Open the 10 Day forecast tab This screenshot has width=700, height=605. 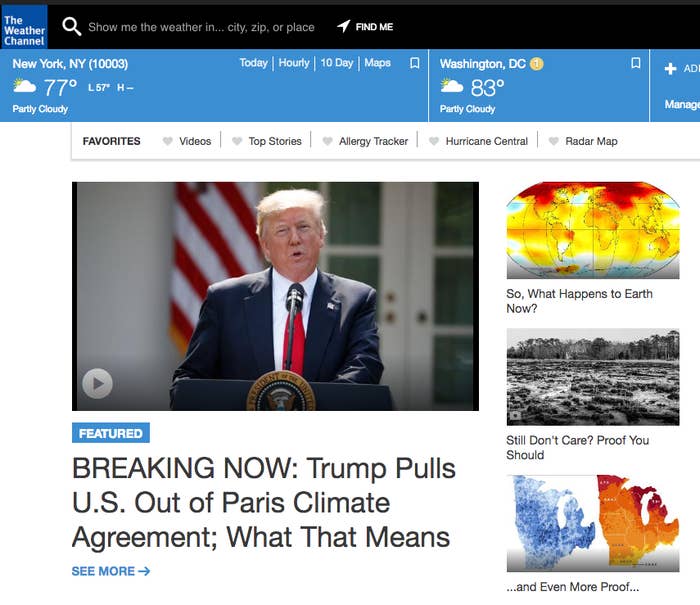337,63
